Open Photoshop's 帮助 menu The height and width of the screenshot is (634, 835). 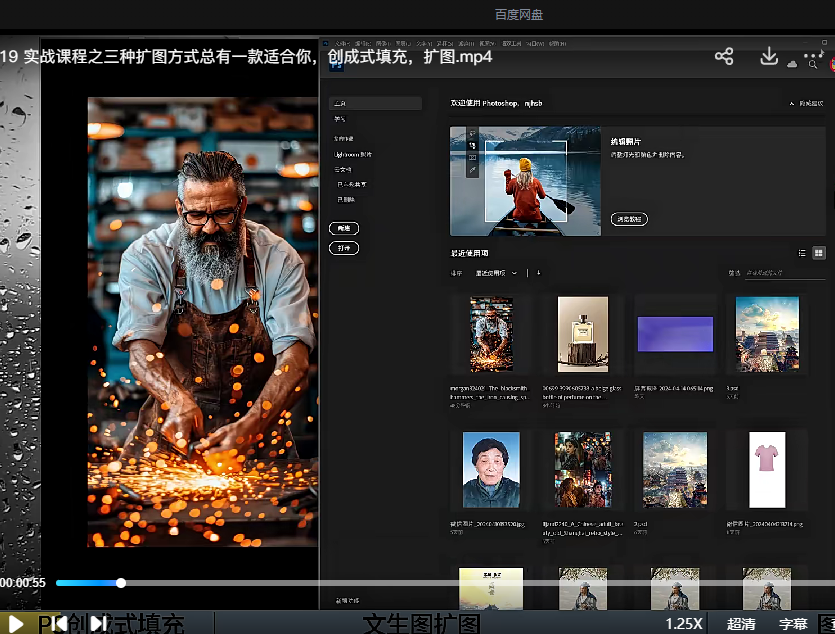[558, 43]
